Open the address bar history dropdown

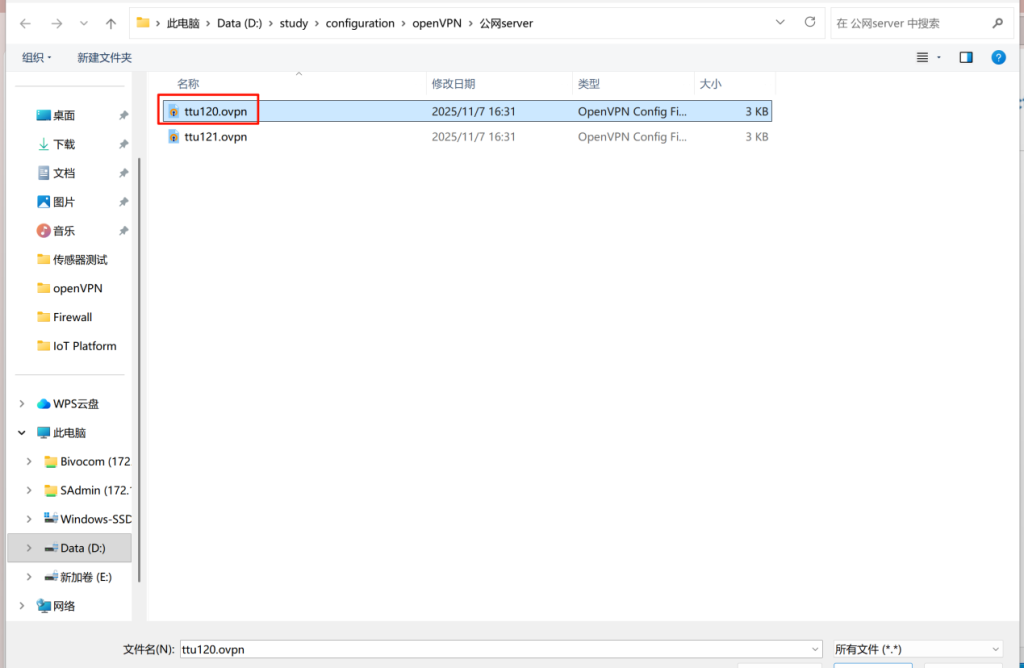(x=780, y=23)
